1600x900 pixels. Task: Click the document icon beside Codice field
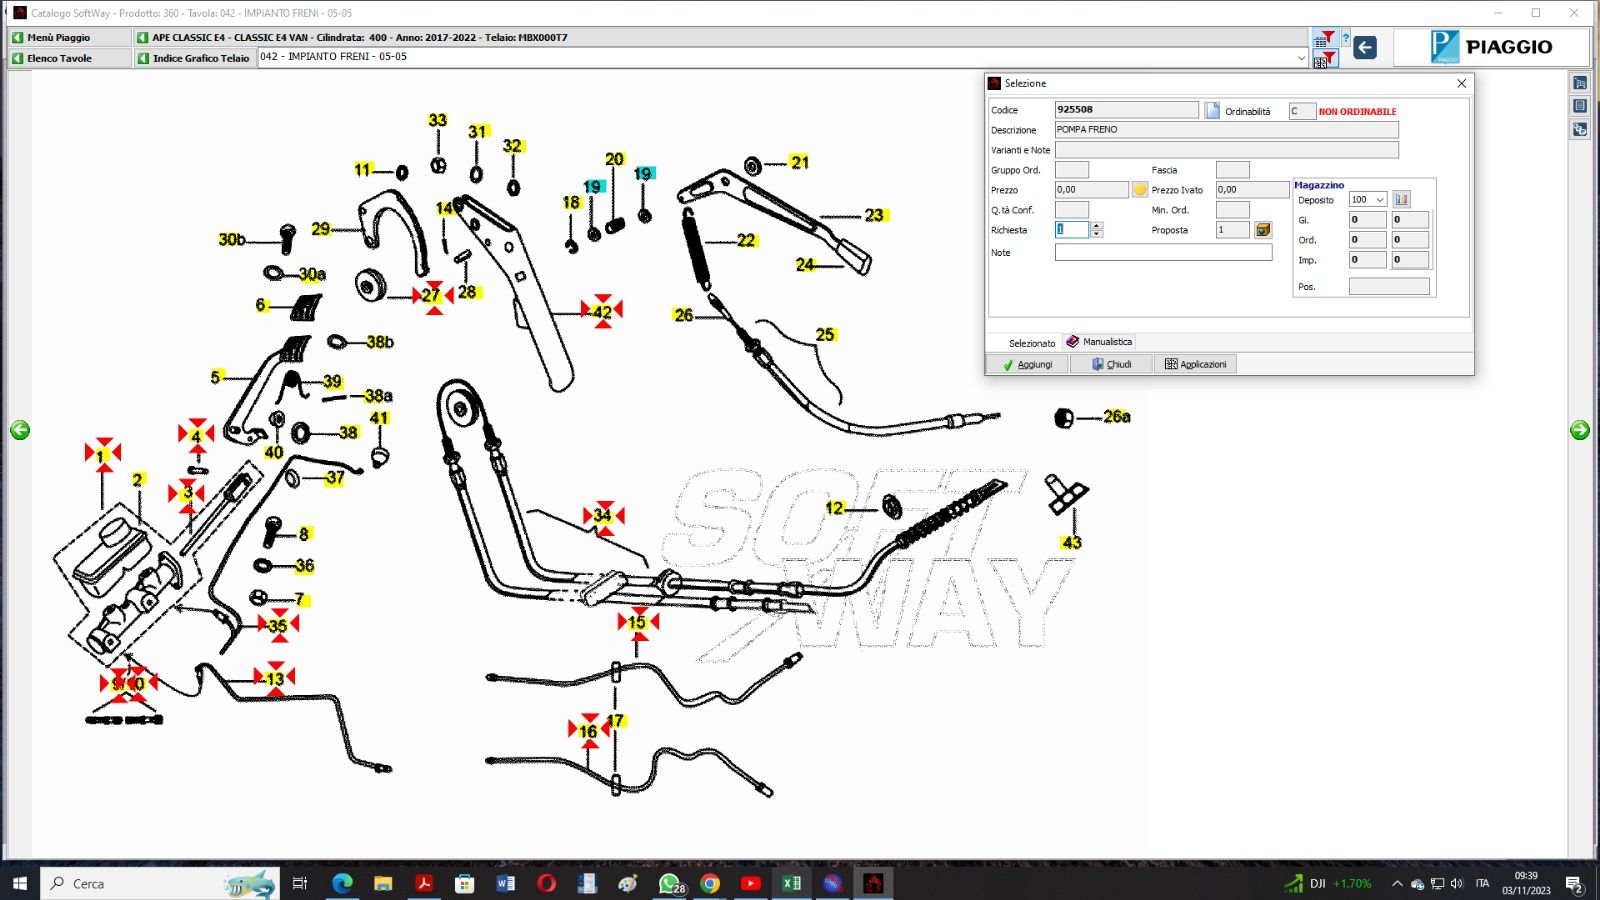[1212, 110]
